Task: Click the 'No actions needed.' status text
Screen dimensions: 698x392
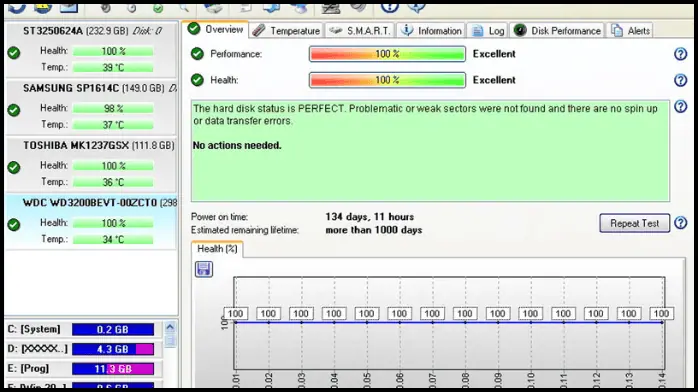Action: point(237,145)
